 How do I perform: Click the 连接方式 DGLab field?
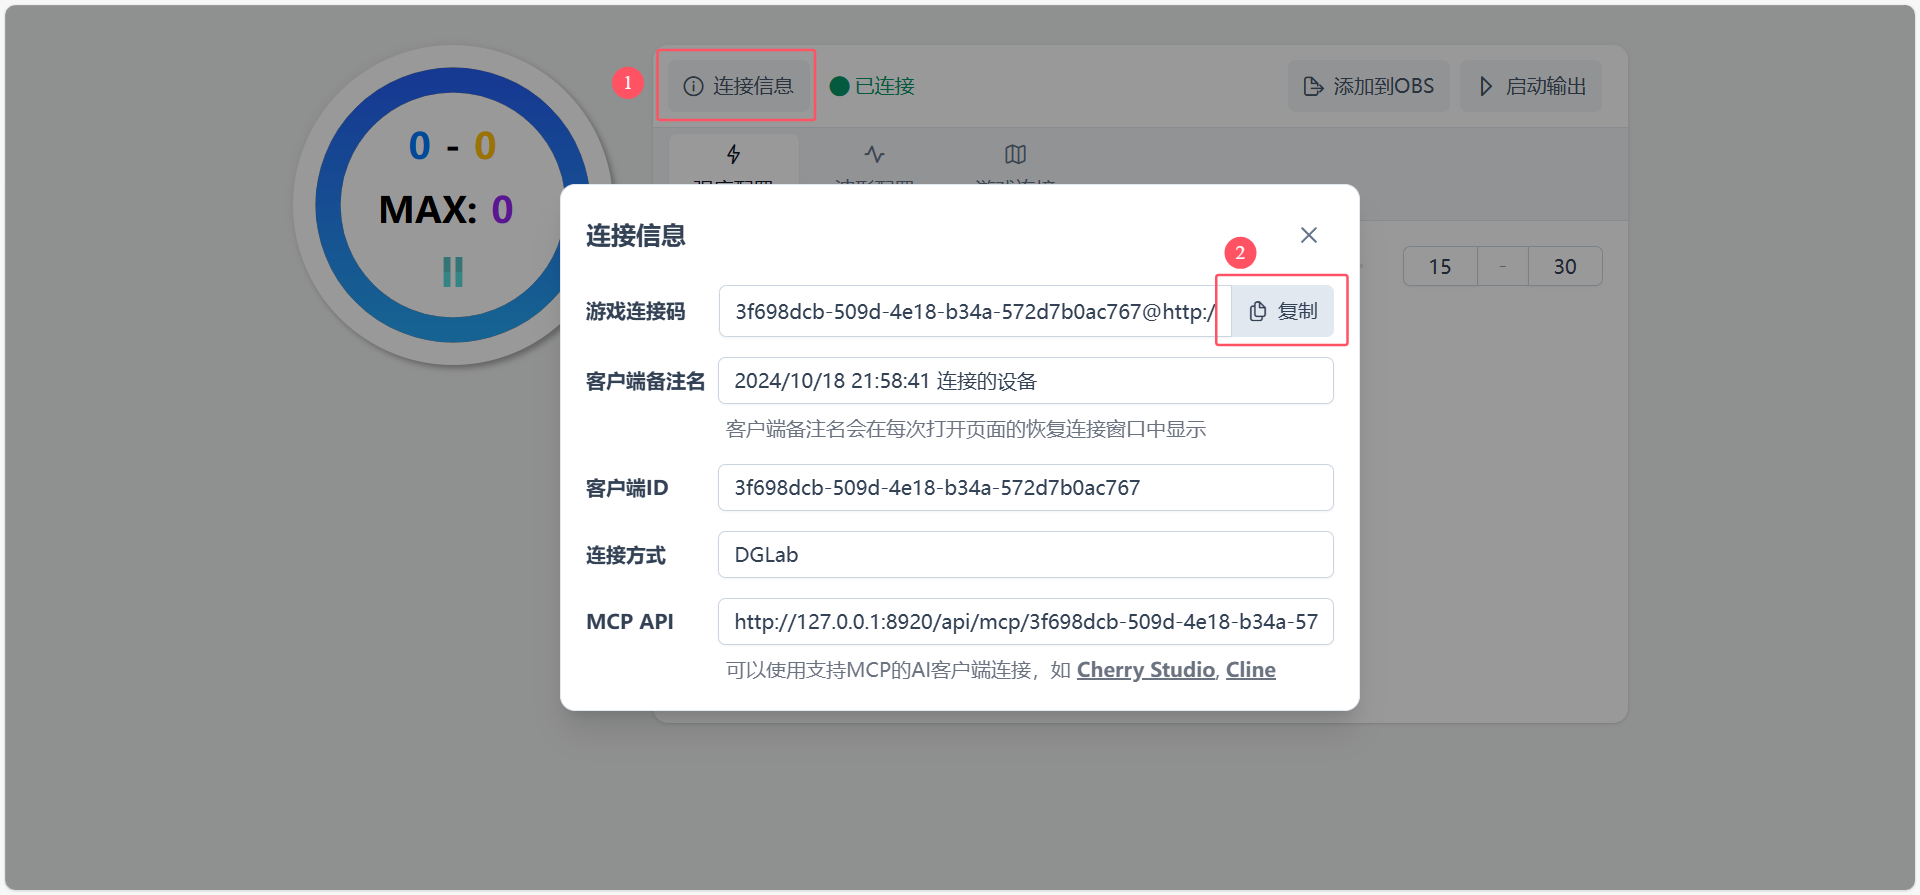1026,555
